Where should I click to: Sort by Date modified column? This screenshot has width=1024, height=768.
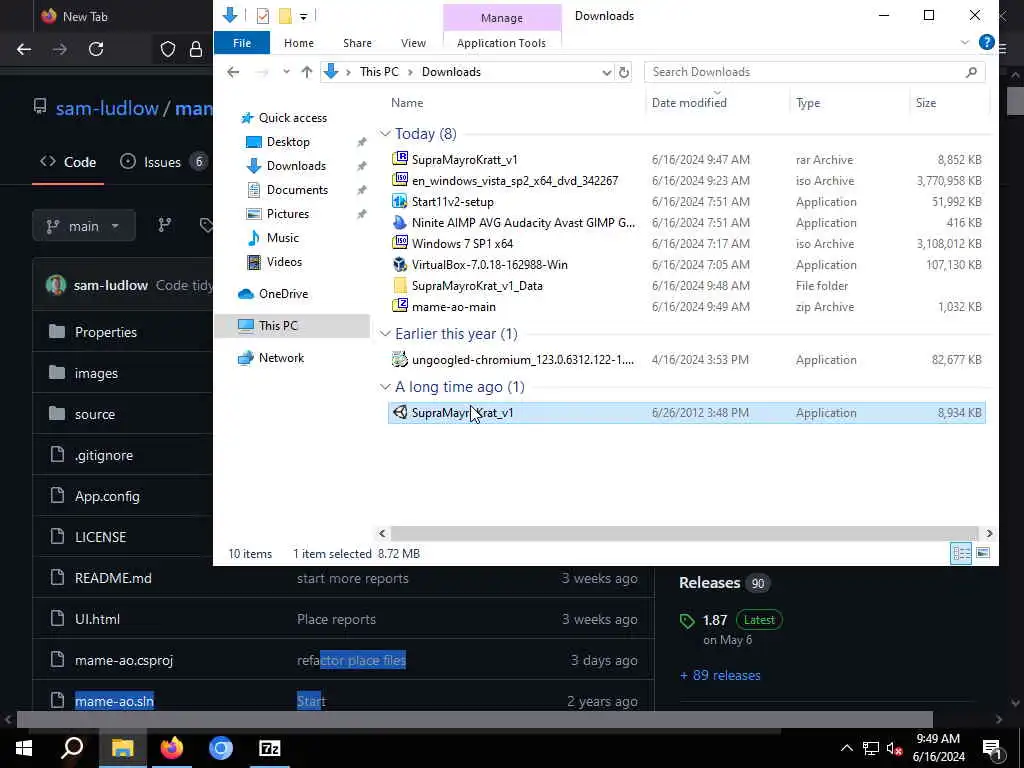pyautogui.click(x=689, y=103)
